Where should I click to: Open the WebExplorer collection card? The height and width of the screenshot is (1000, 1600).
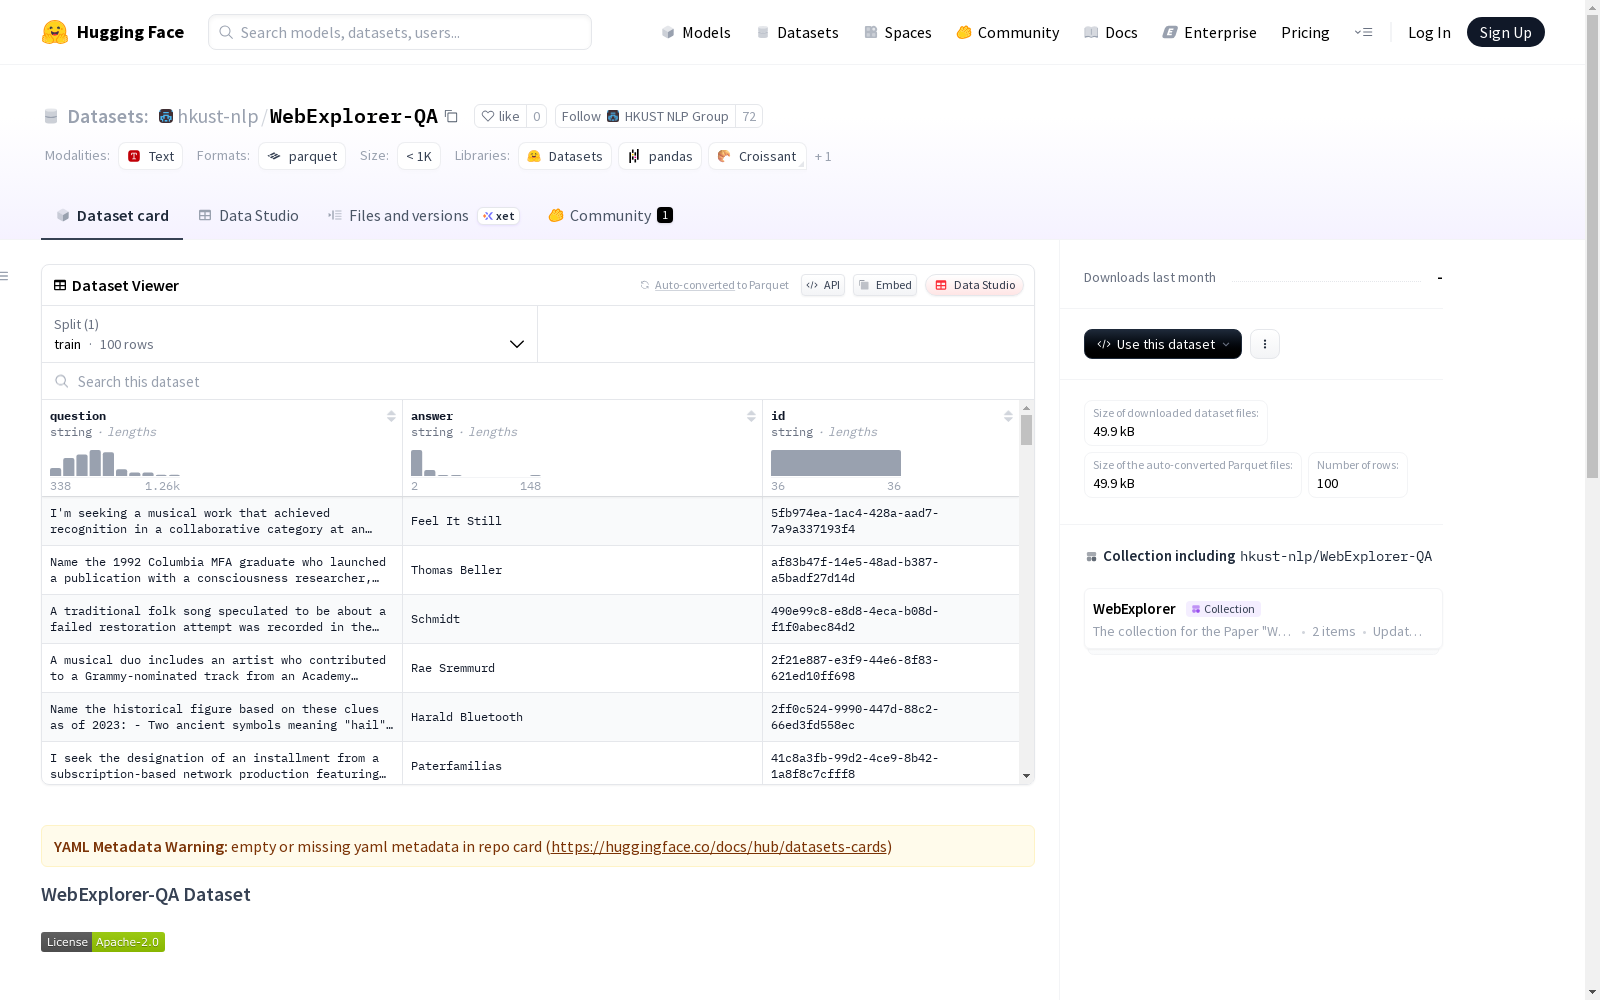coord(1263,619)
